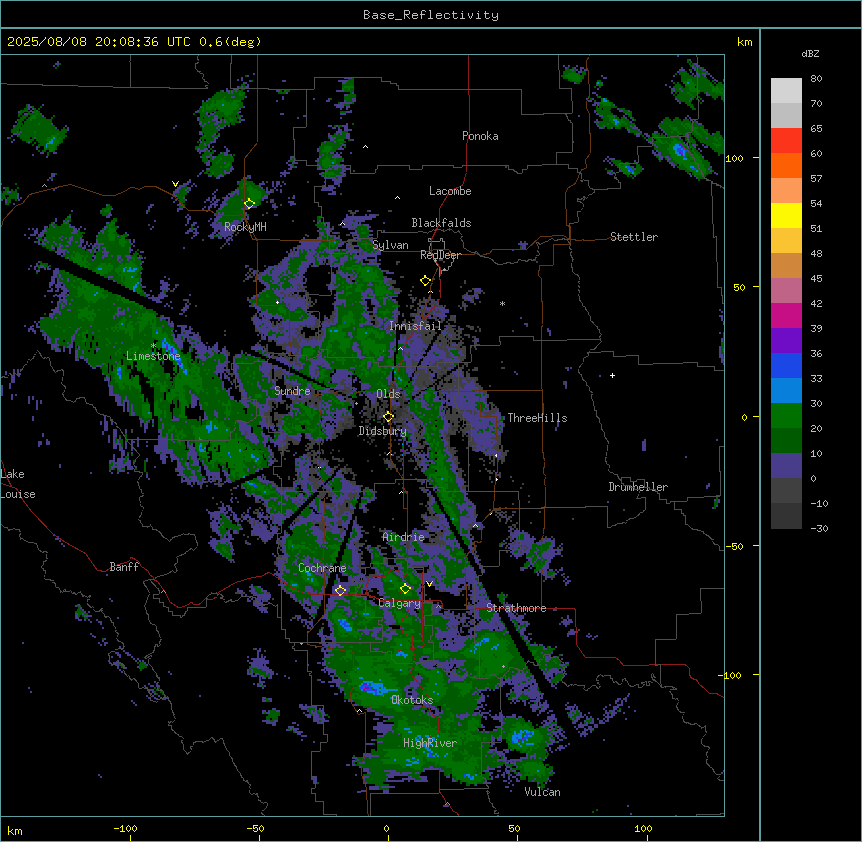This screenshot has height=842, width=862.
Task: Click the yellow station marker below Cochrane
Action: tap(340, 590)
